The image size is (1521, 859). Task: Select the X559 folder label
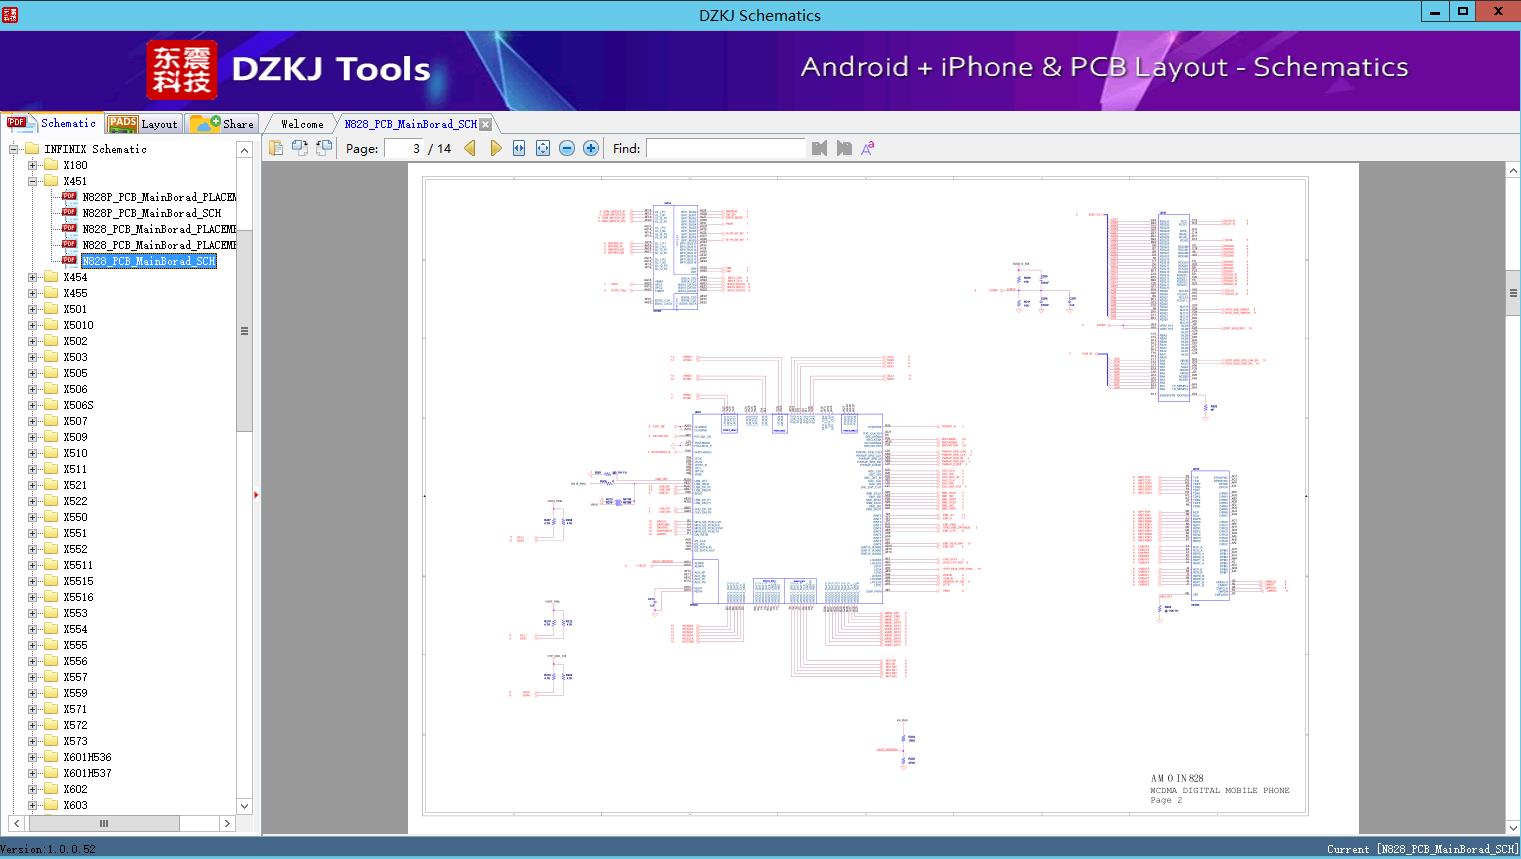[75, 693]
